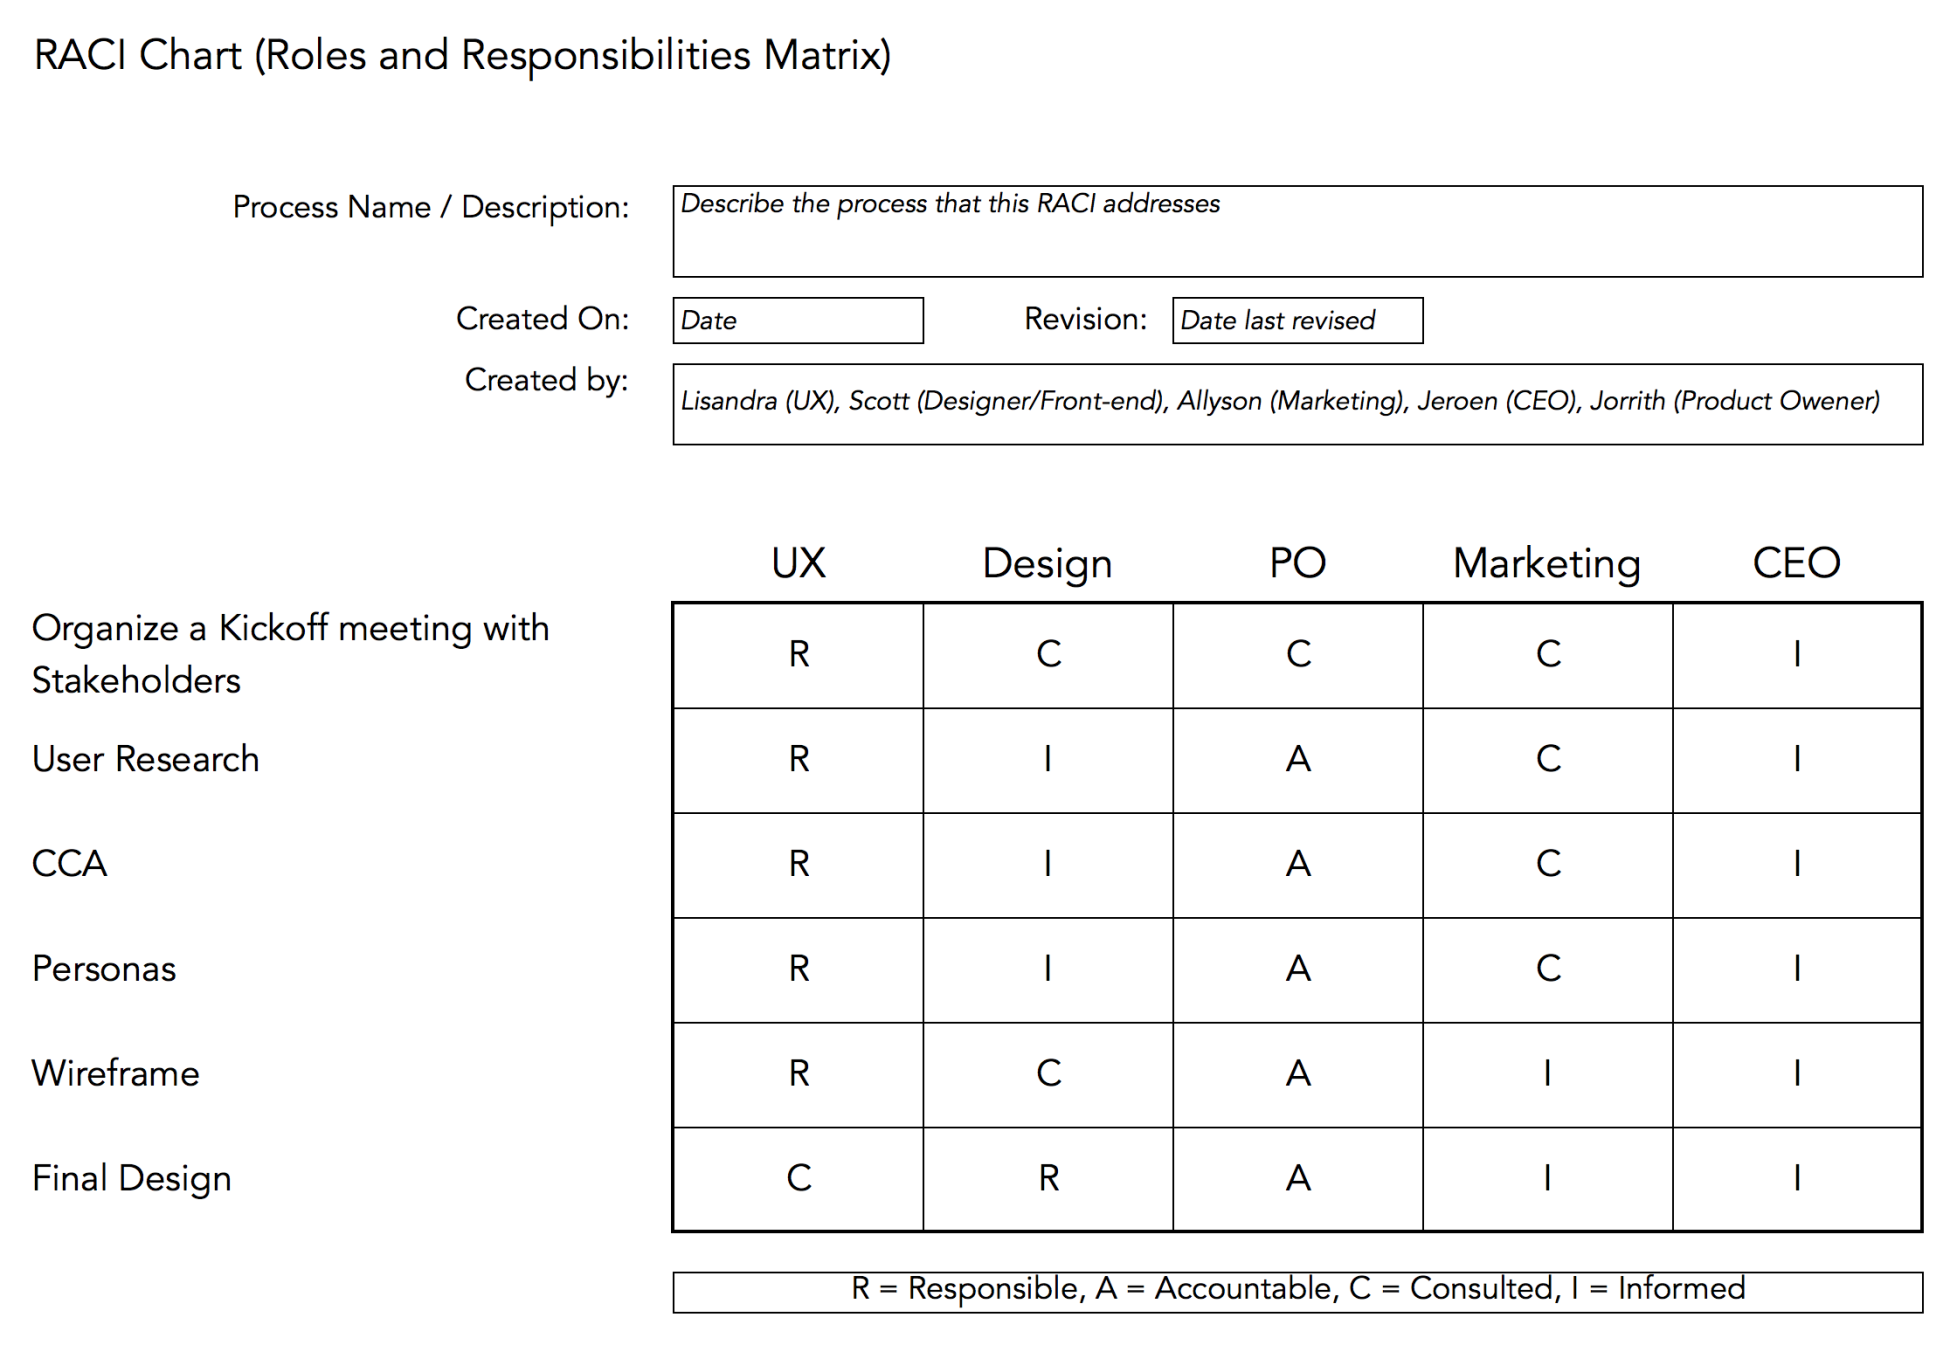Screen dimensions: 1950x1352
Task: Select the Personas row label
Action: 104,969
